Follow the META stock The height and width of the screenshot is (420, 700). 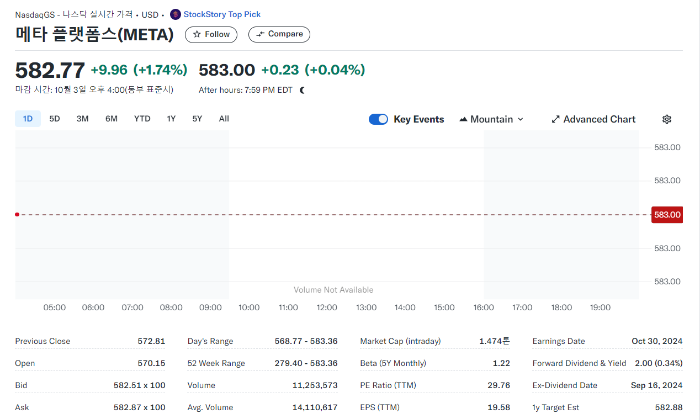pyautogui.click(x=211, y=34)
